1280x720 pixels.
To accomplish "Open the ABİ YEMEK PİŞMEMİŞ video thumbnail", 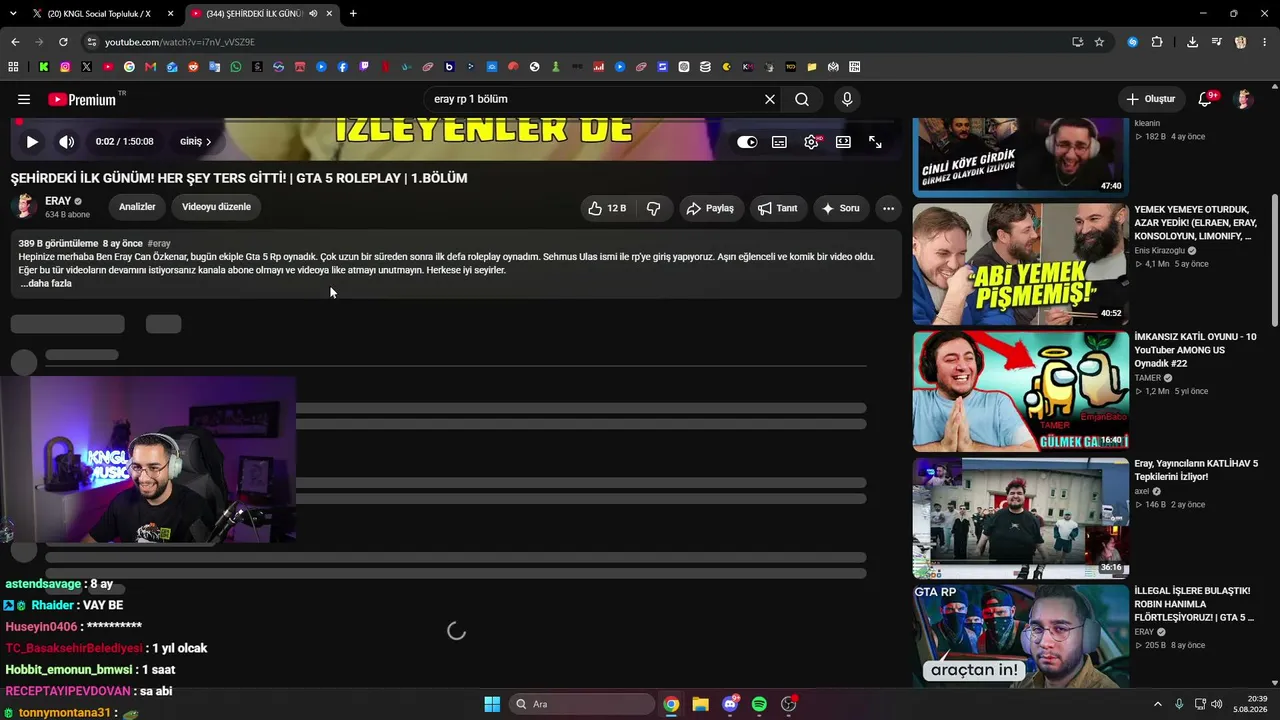I will 1020,264.
